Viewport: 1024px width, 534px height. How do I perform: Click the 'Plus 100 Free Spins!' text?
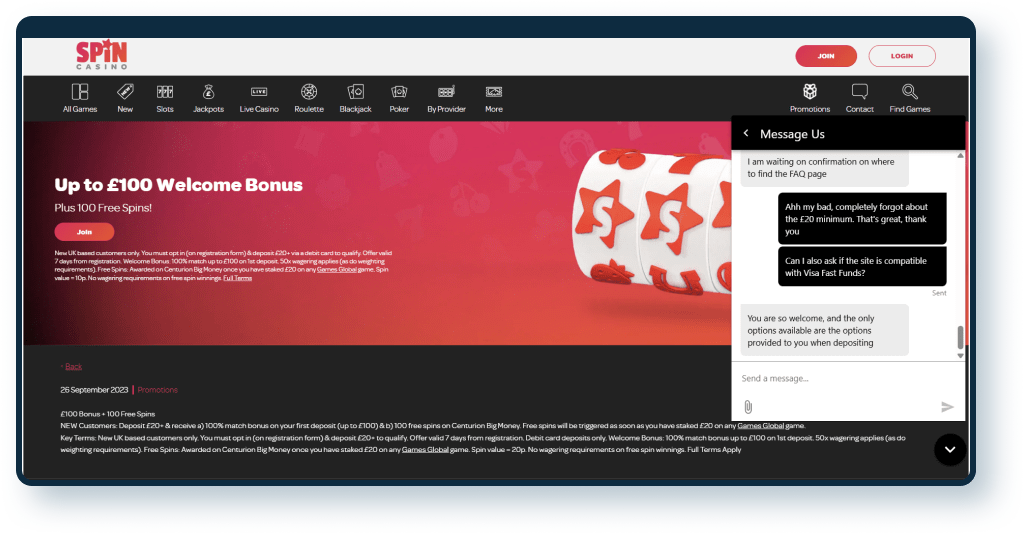coord(103,208)
